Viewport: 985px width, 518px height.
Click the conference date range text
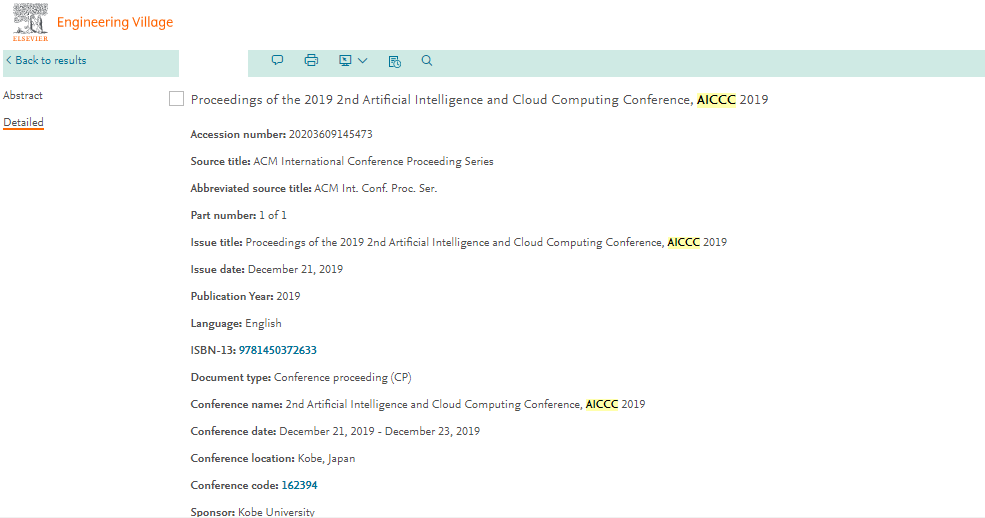[379, 431]
